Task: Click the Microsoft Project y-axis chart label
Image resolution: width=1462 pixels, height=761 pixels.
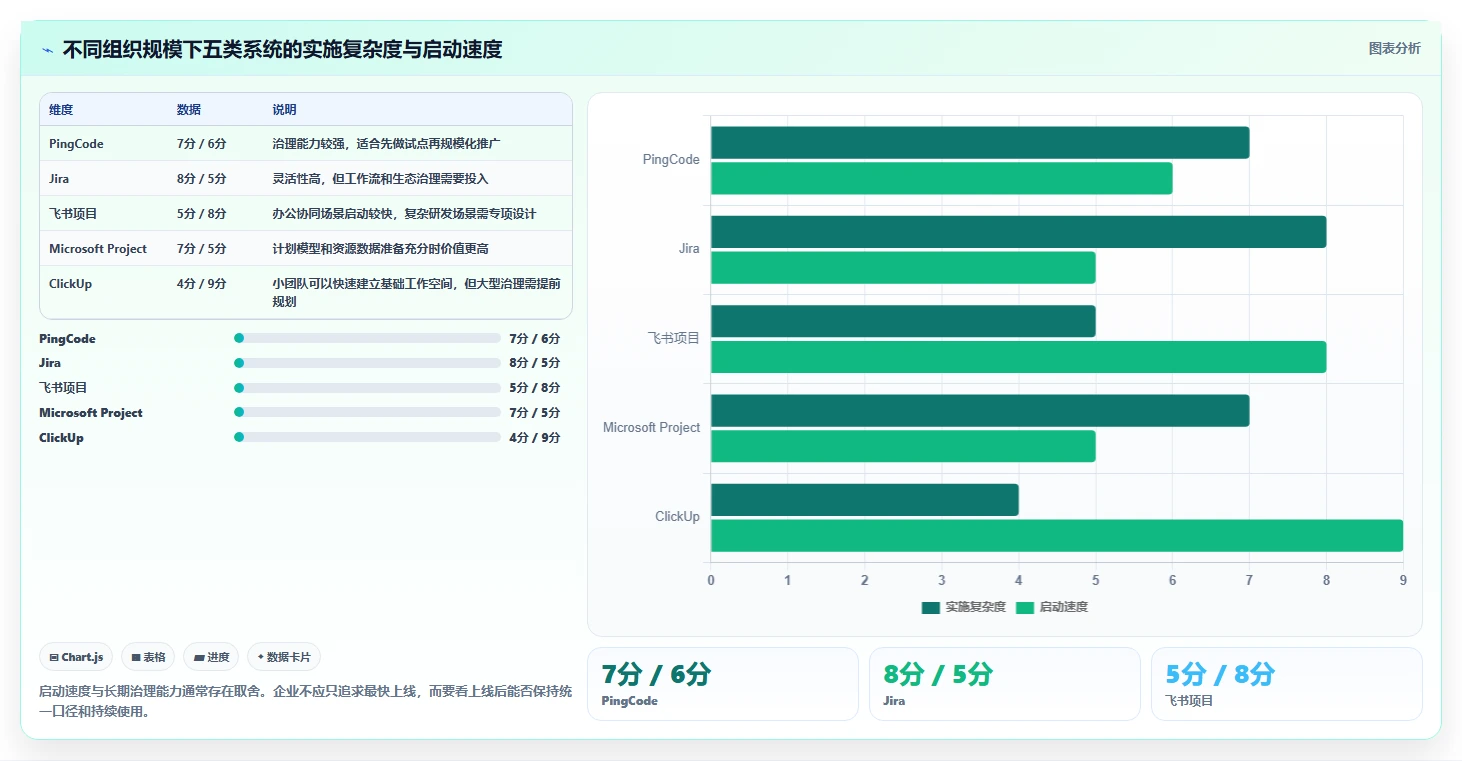Action: 651,427
